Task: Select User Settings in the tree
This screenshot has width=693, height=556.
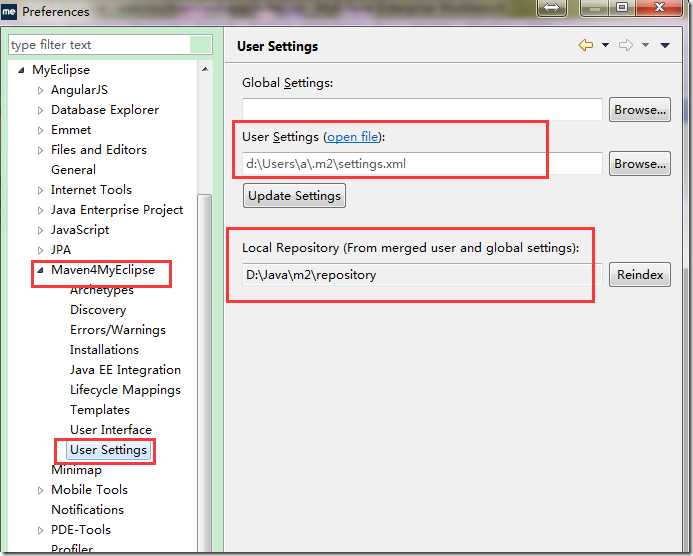Action: tap(108, 450)
